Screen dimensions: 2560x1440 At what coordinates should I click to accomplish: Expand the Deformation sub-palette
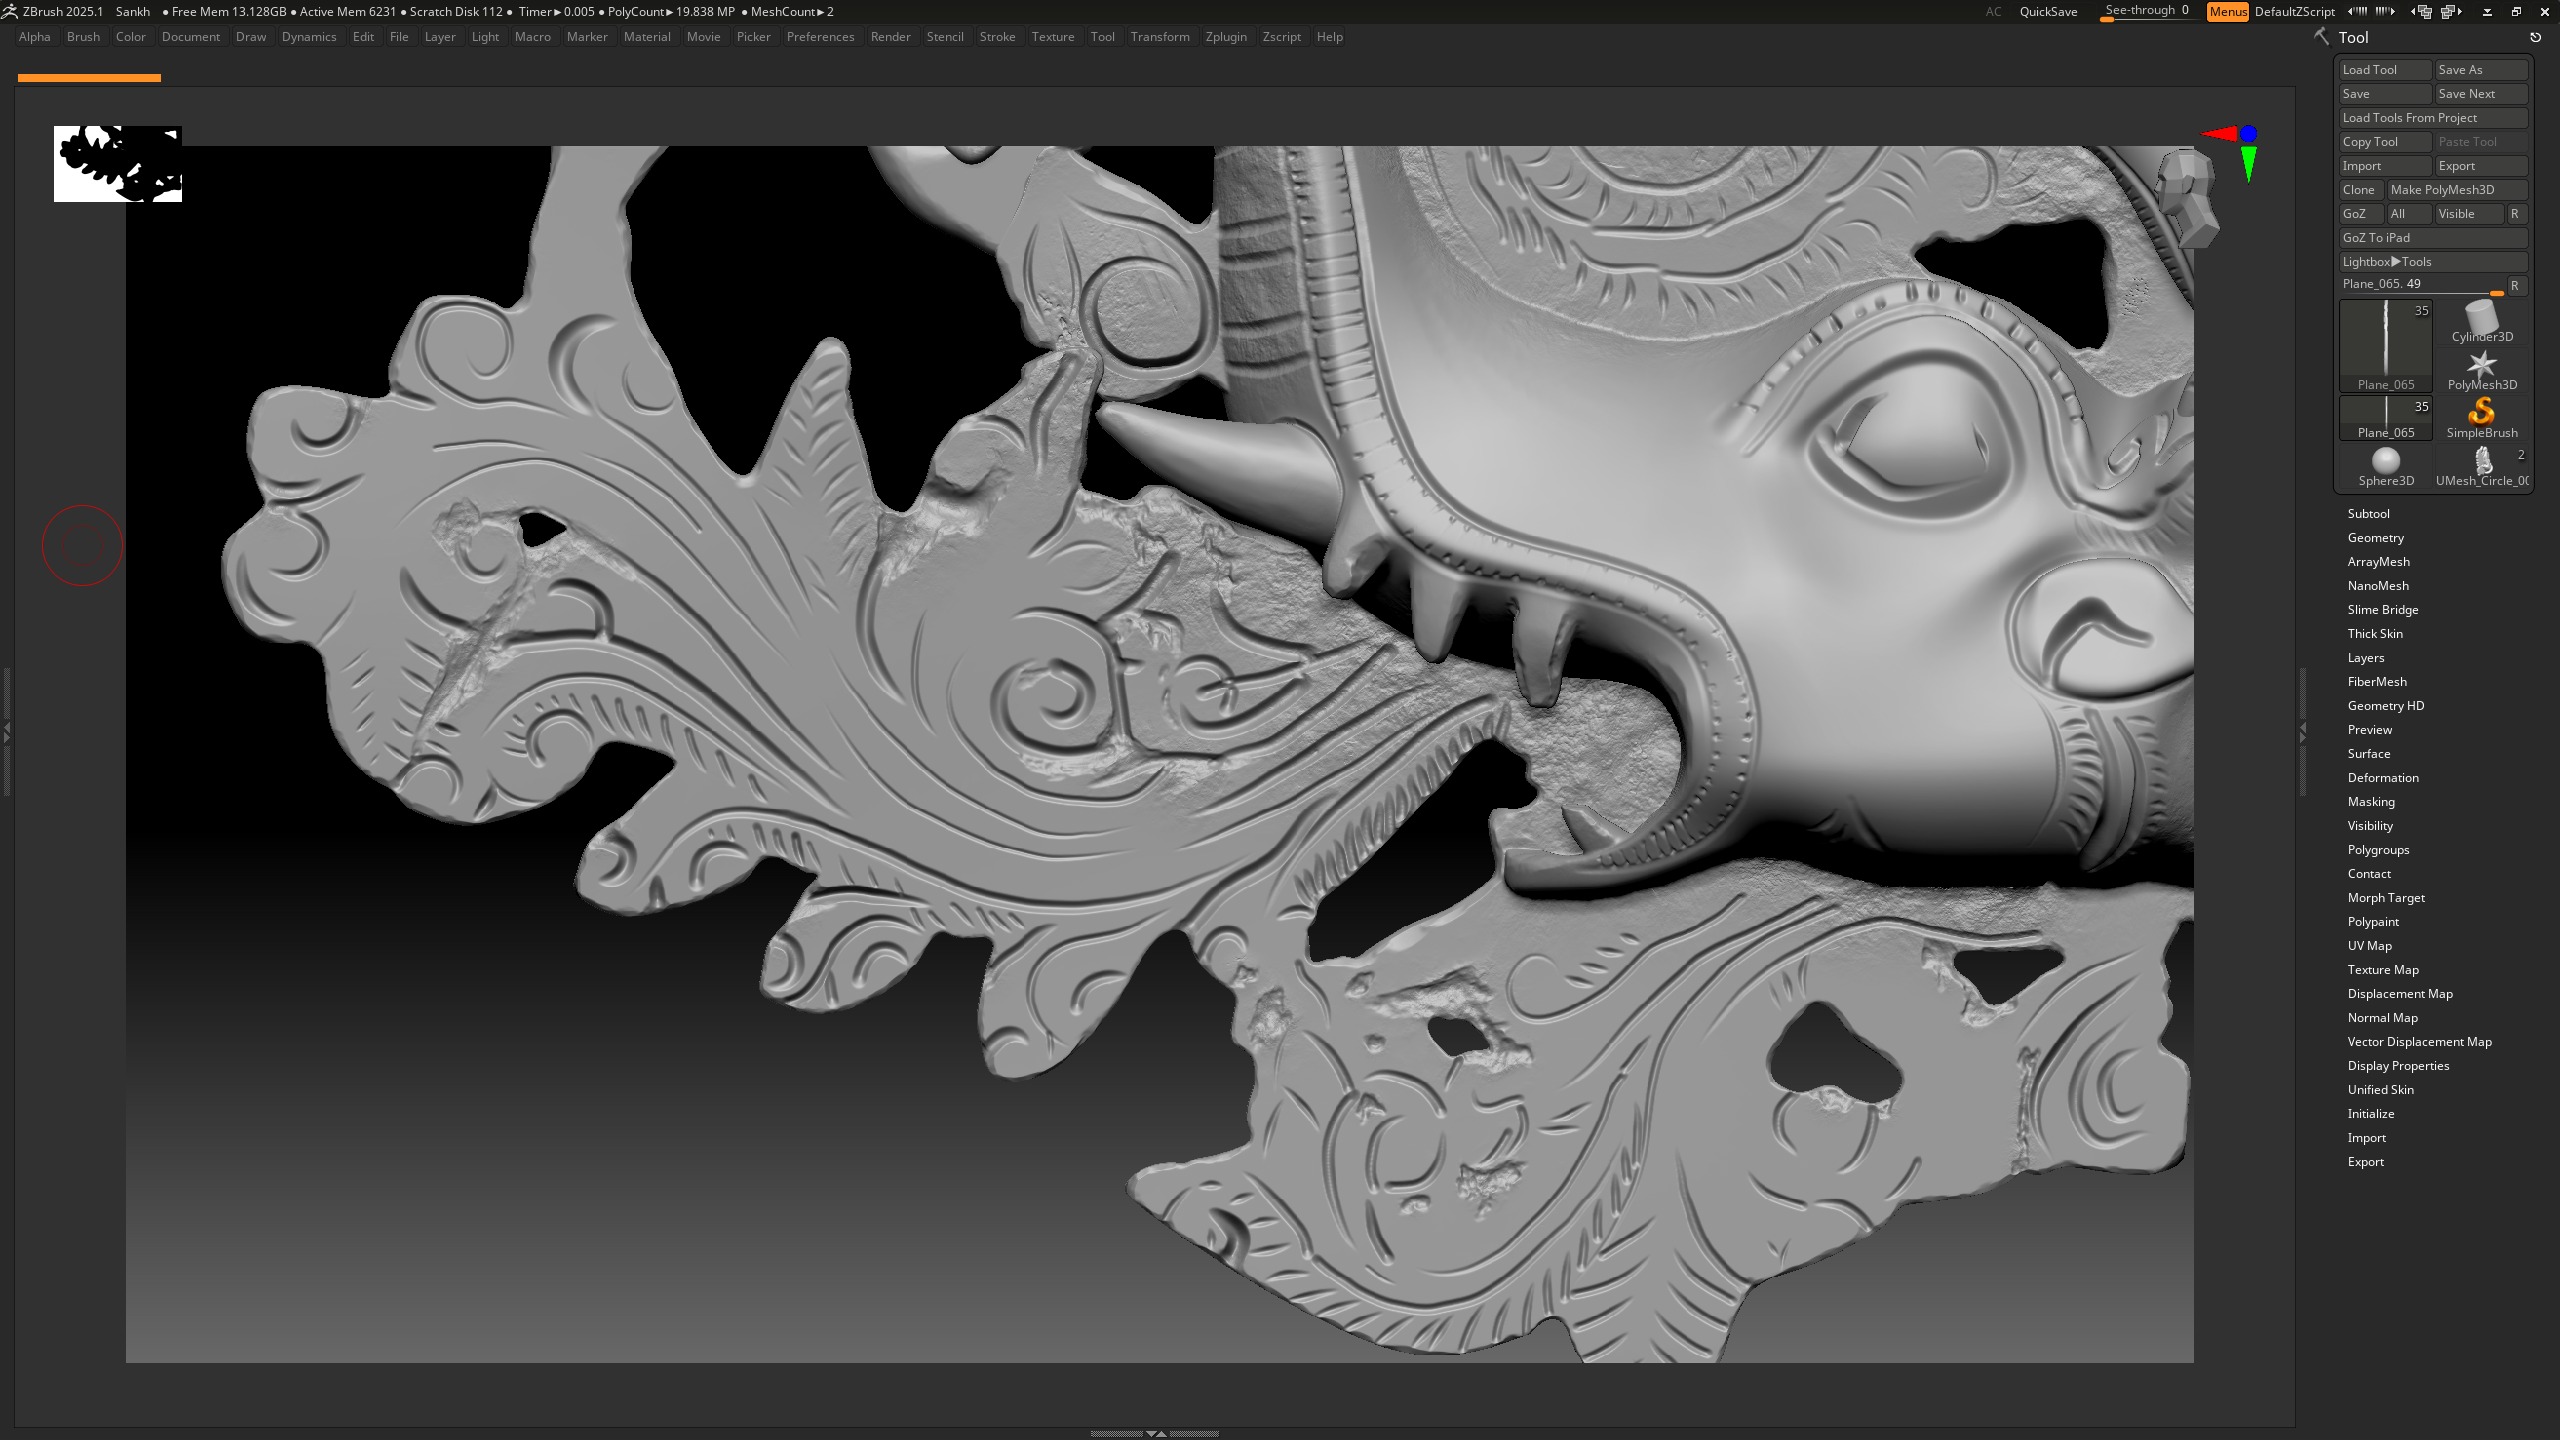[2383, 778]
